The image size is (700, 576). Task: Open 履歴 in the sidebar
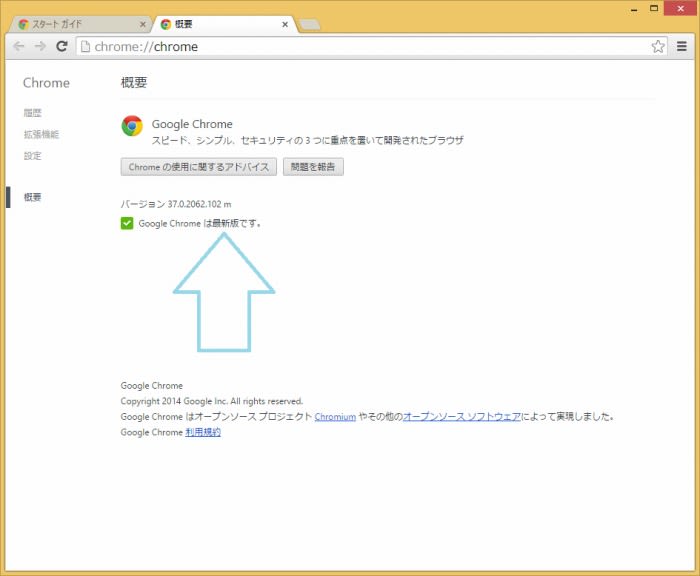click(32, 113)
